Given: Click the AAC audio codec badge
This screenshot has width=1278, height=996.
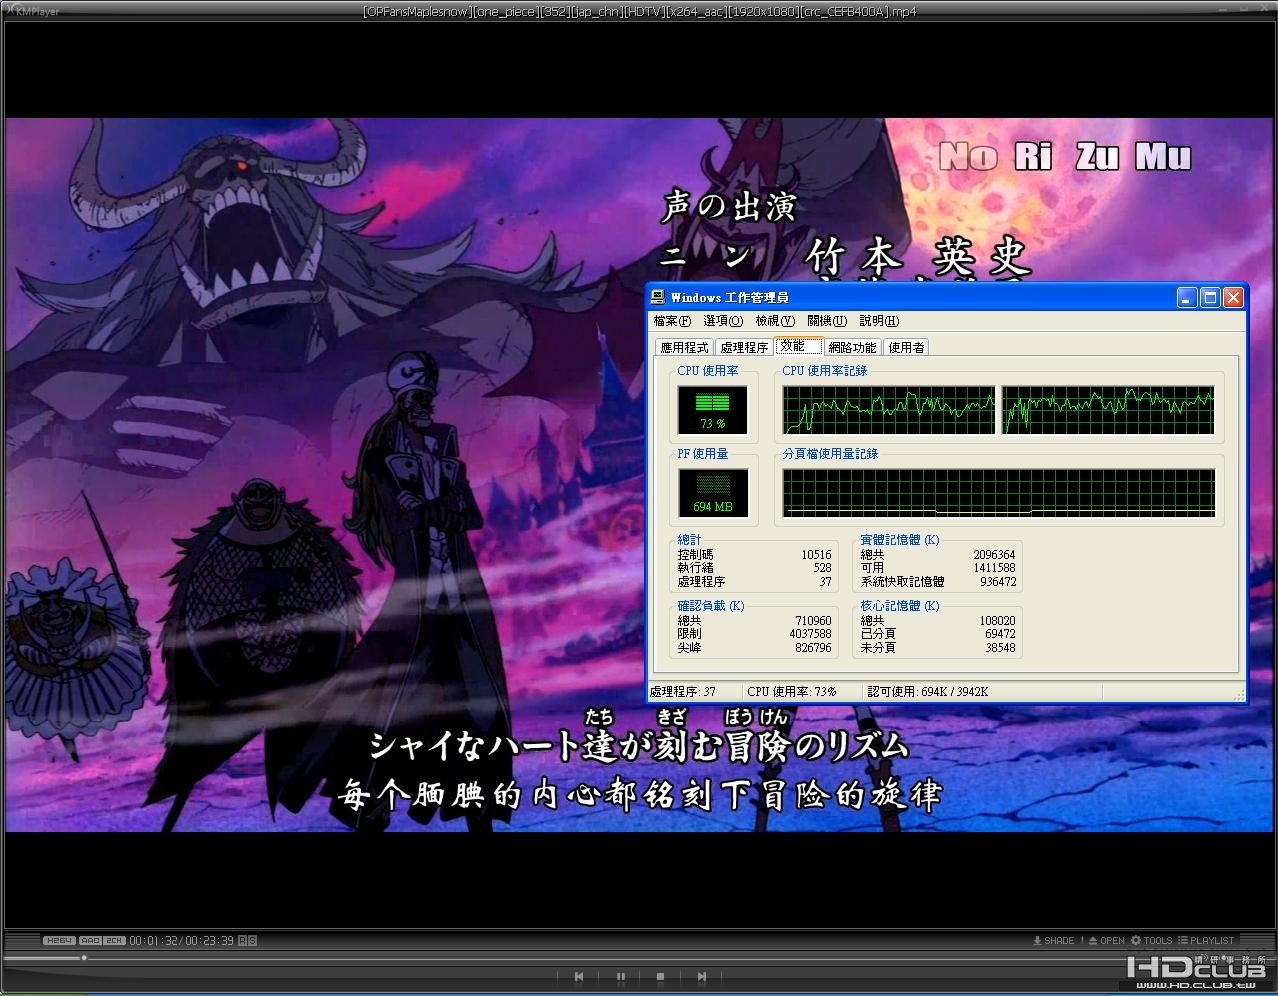Looking at the screenshot, I should pyautogui.click(x=90, y=940).
